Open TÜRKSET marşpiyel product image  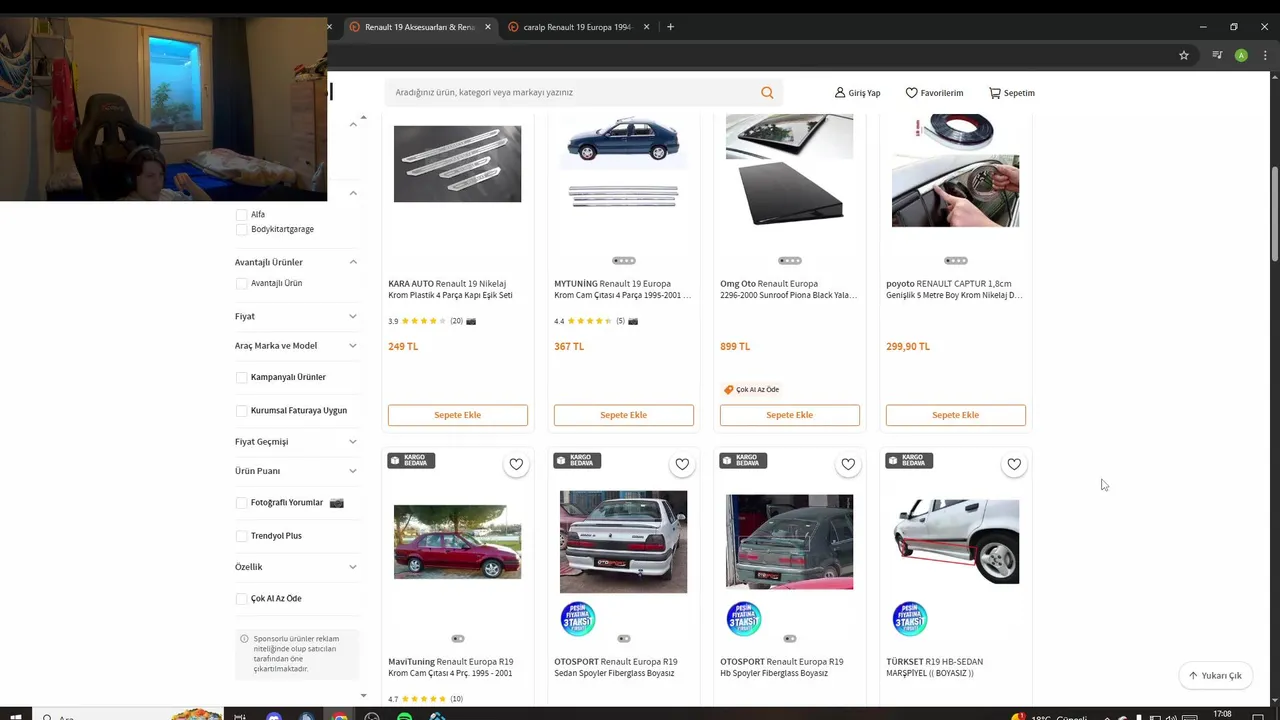(955, 542)
